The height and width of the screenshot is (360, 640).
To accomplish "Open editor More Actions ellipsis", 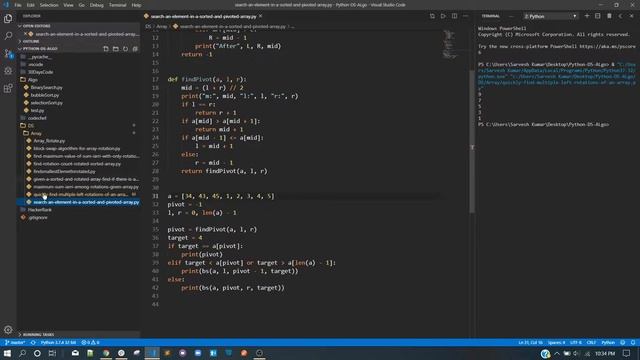I will click(465, 16).
